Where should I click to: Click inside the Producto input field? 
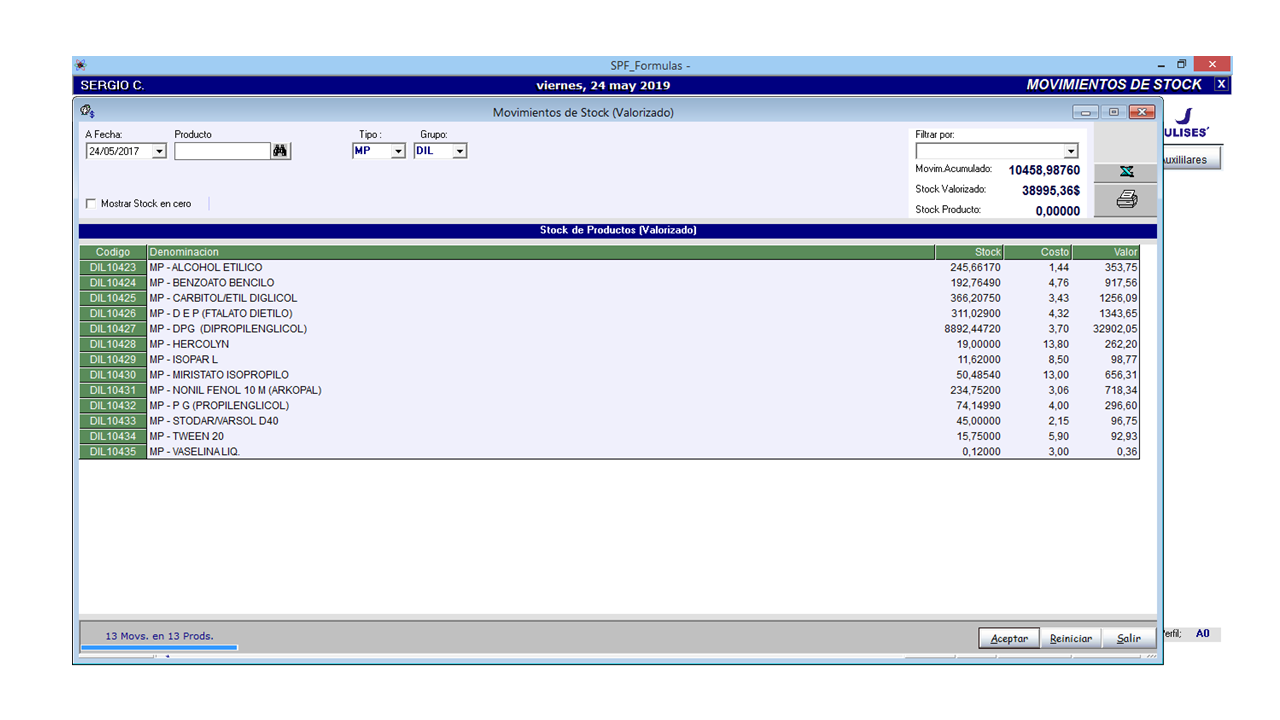tap(222, 150)
